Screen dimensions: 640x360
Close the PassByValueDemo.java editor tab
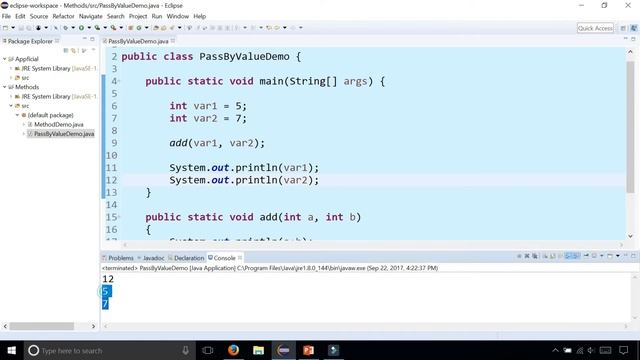point(173,41)
